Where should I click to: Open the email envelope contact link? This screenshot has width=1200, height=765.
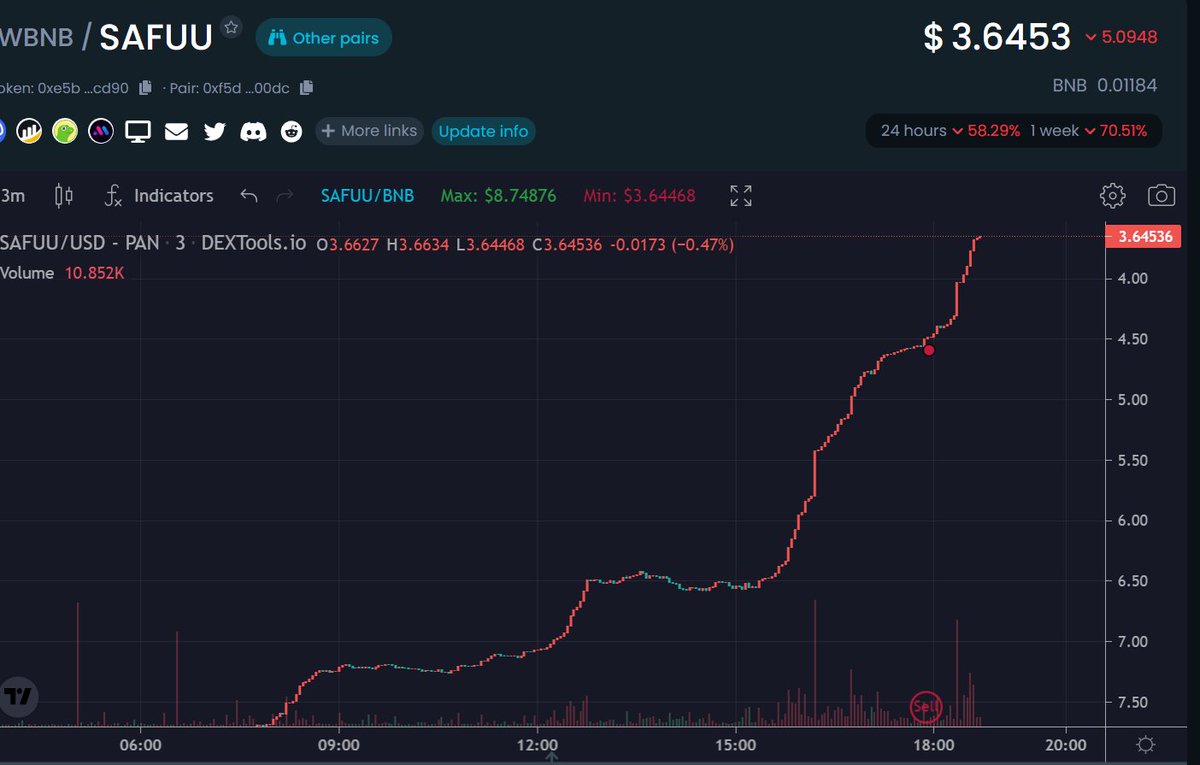(x=176, y=131)
